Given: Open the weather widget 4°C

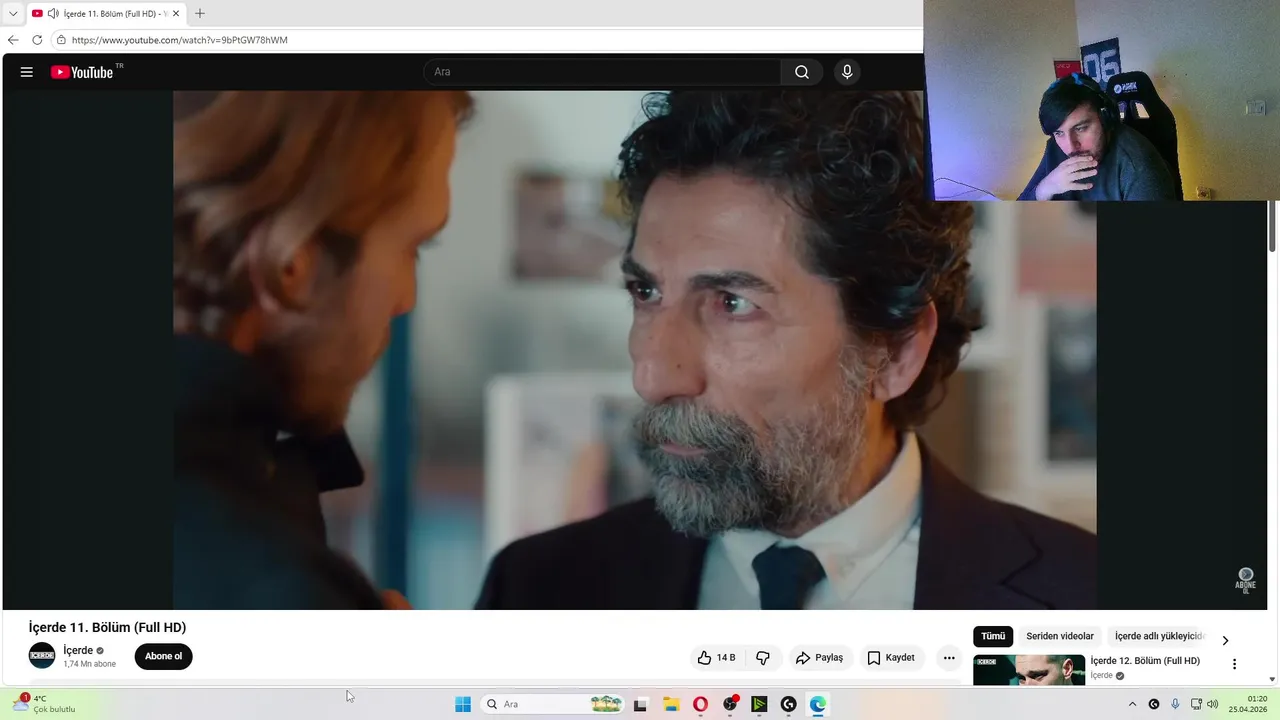Looking at the screenshot, I should [45, 704].
